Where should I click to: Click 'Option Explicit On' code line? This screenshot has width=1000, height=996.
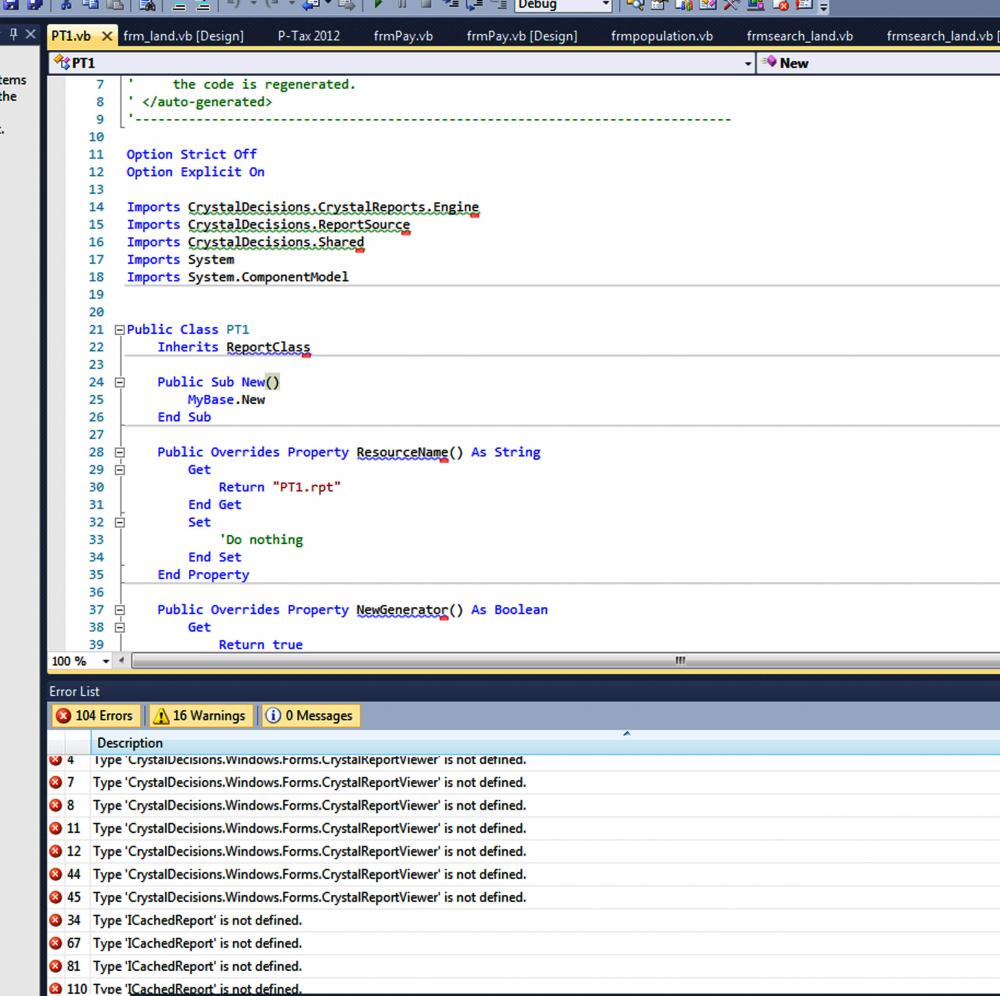coord(195,172)
